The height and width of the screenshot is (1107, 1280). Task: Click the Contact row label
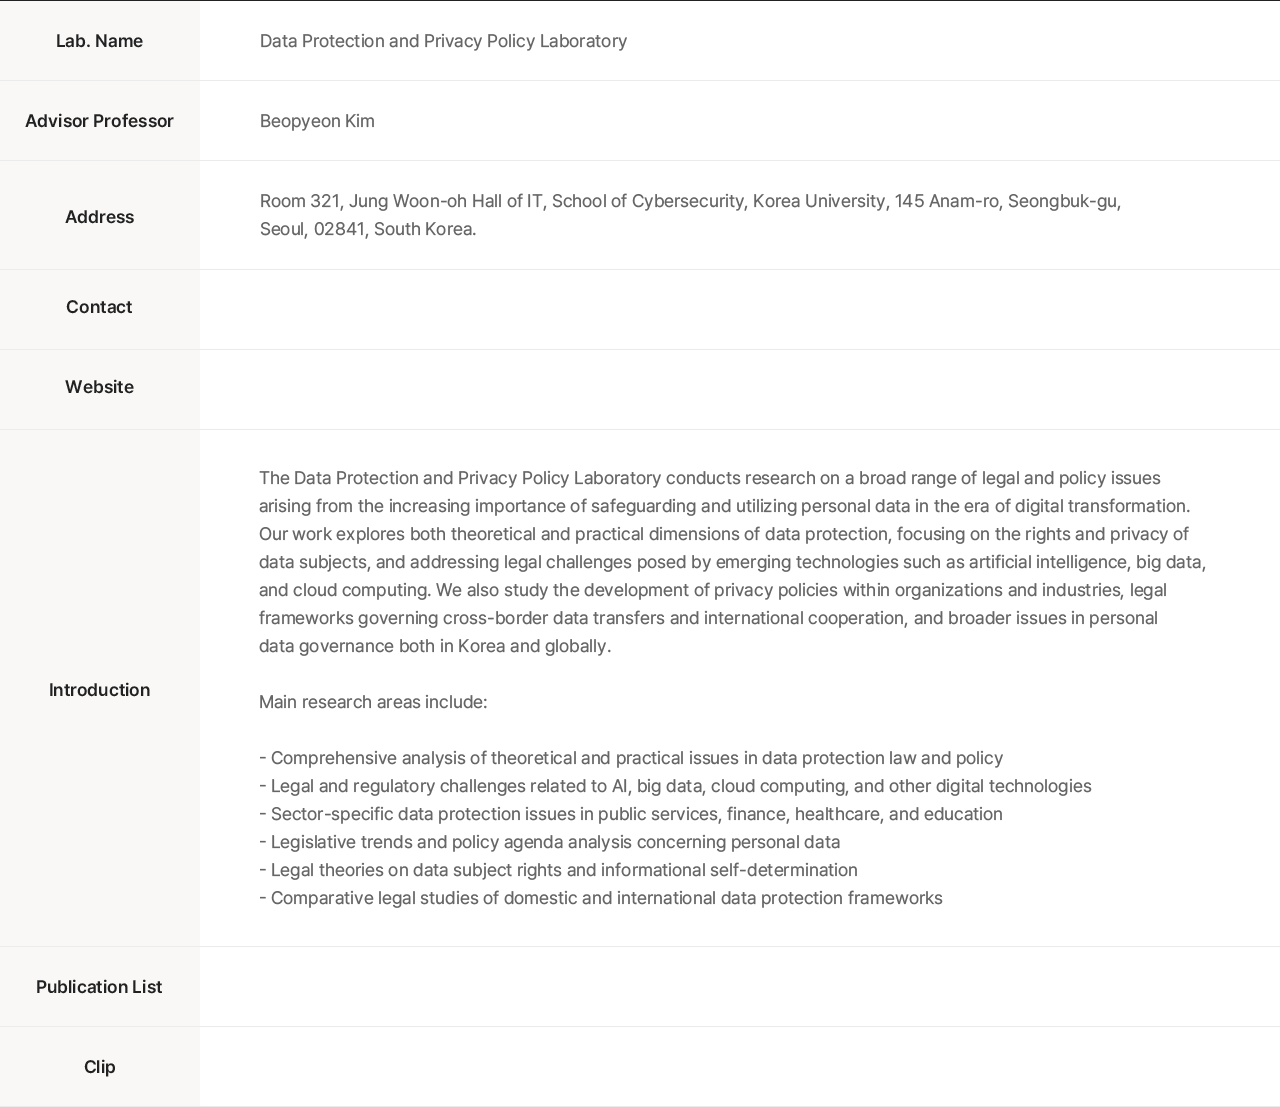click(x=99, y=307)
